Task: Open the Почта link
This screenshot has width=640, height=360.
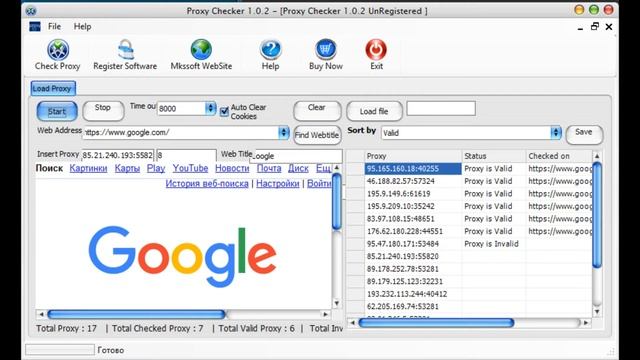Action: (269, 168)
